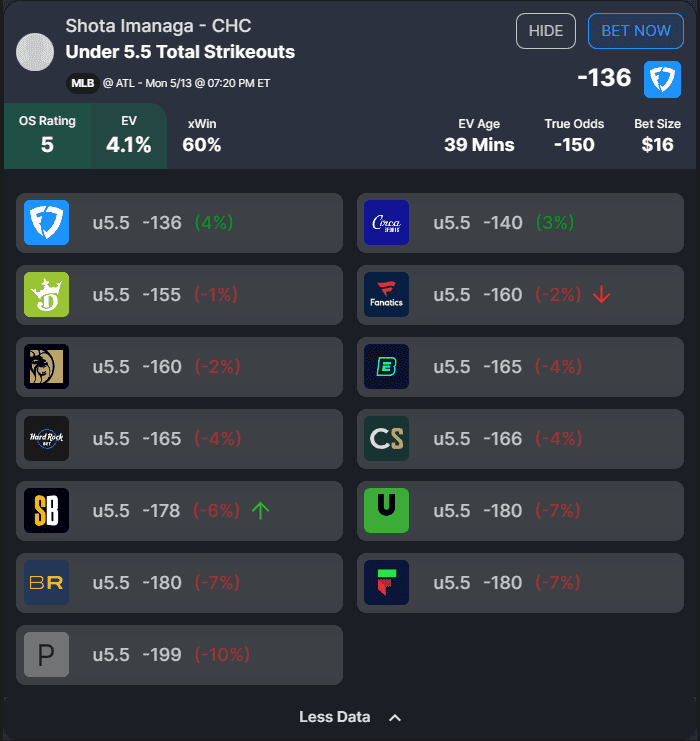This screenshot has height=741, width=700.
Task: Click the FanDuel sportsbook logo in odds list
Action: click(46, 223)
